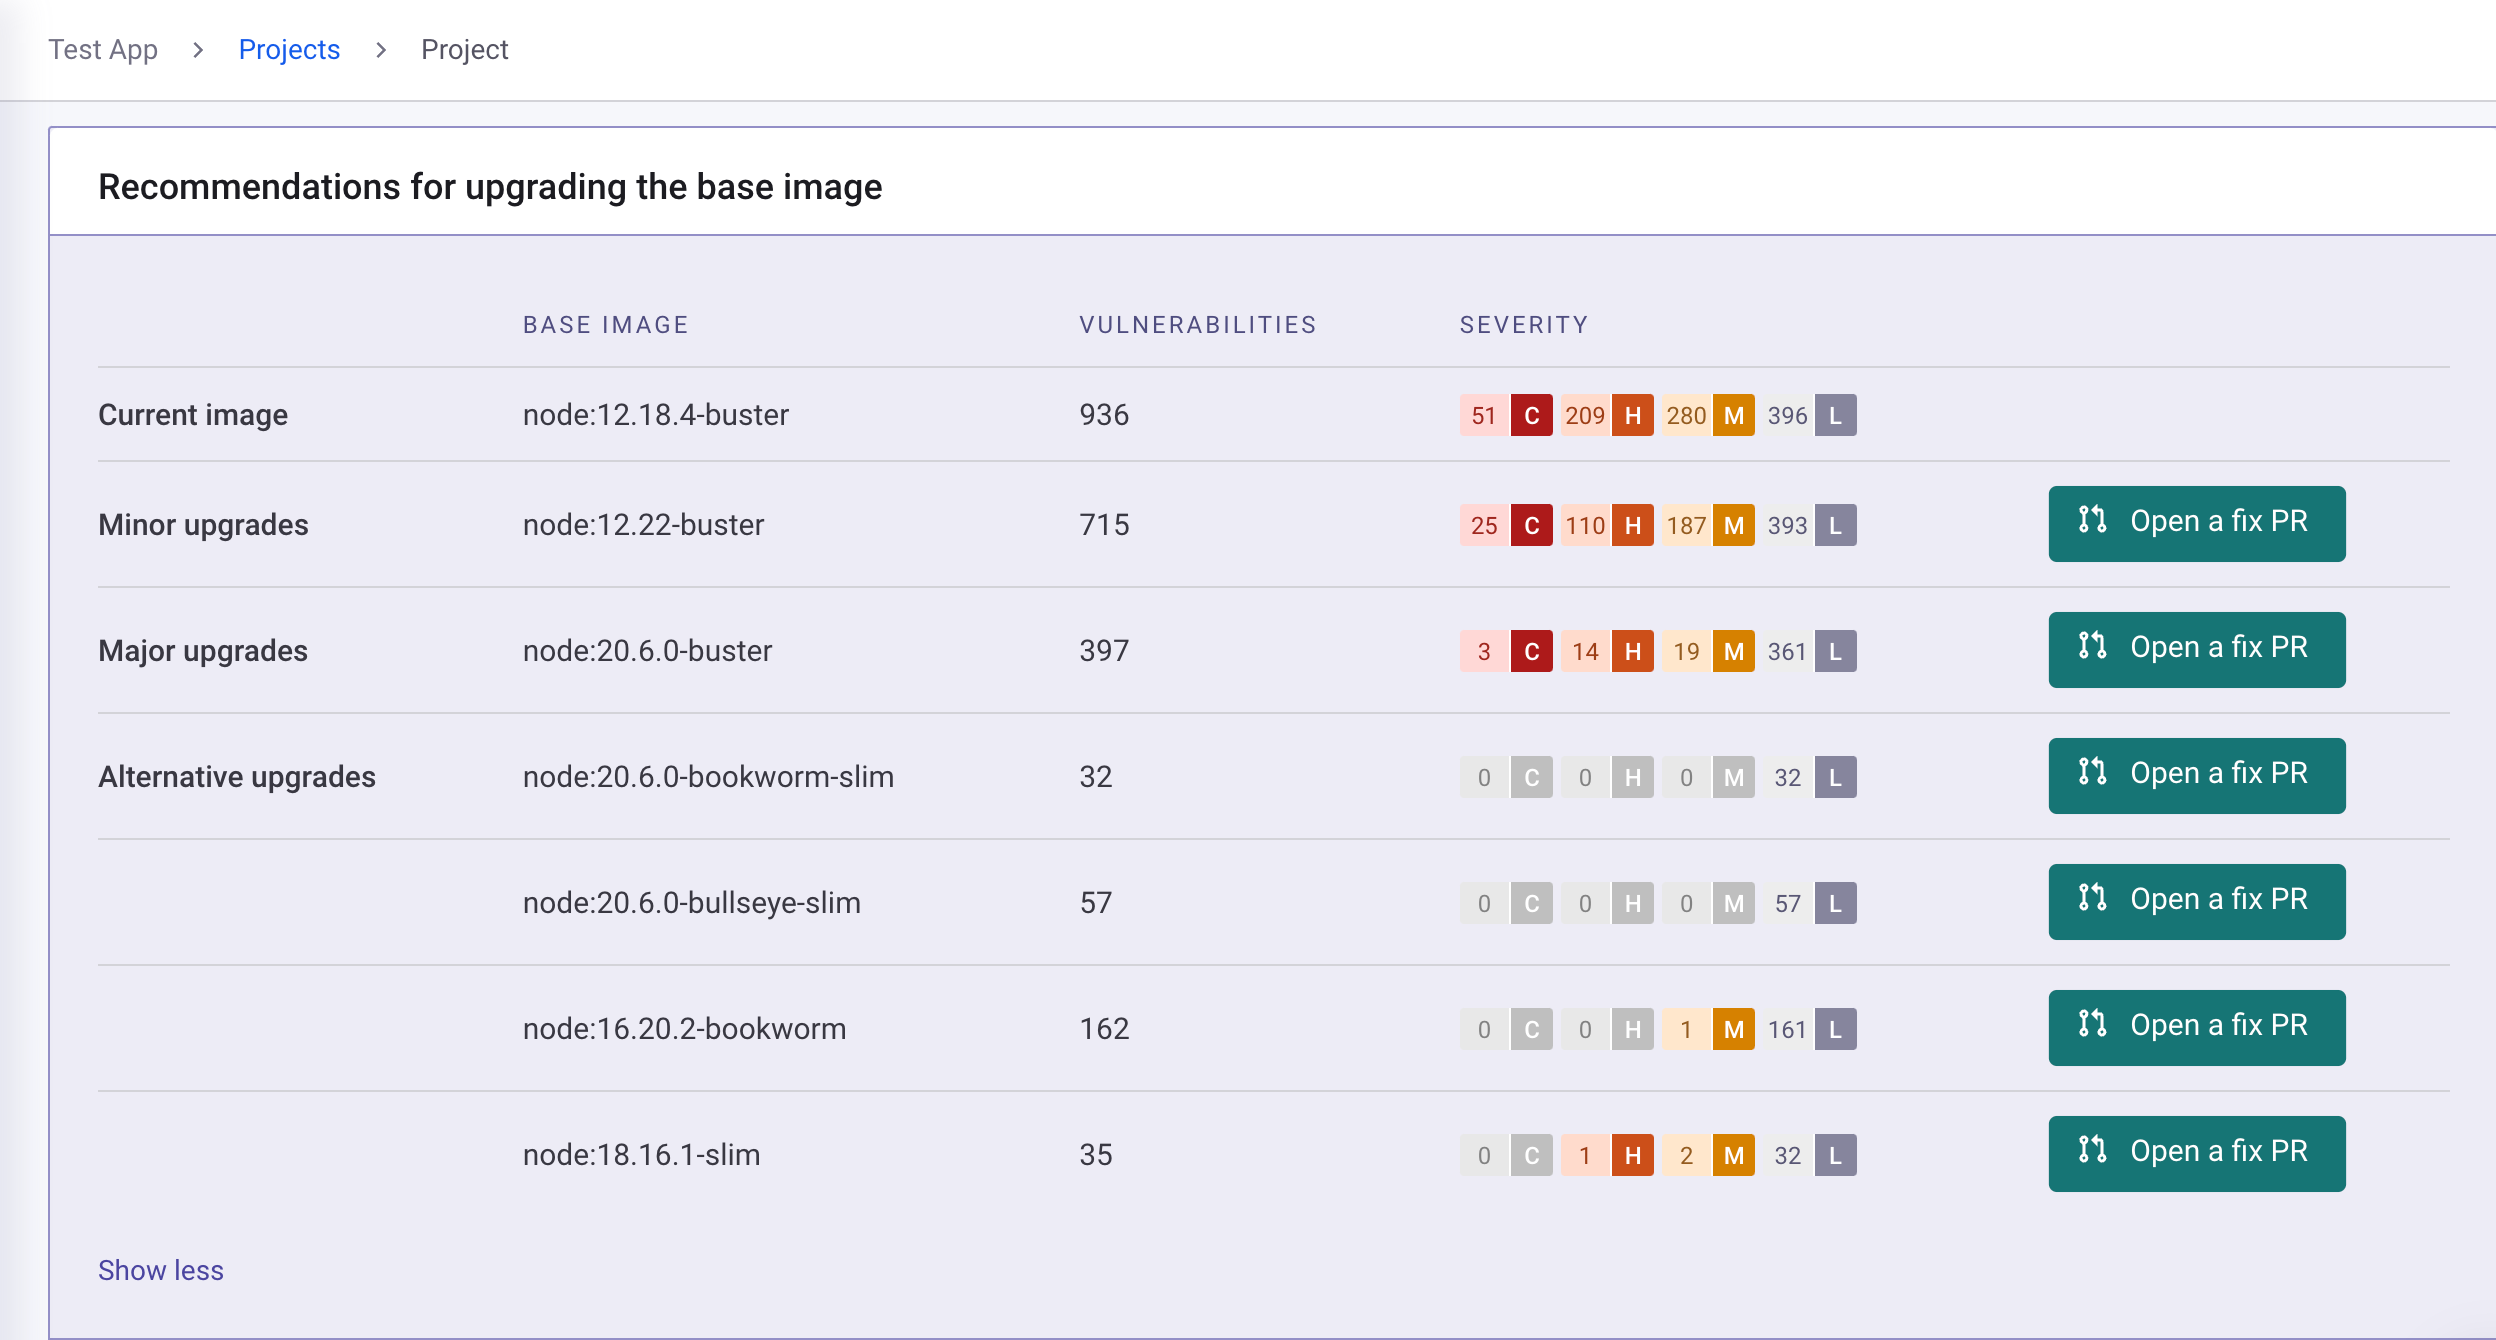
Task: Click the high severity badge for node:18.16.1-slim
Action: pyautogui.click(x=1632, y=1156)
